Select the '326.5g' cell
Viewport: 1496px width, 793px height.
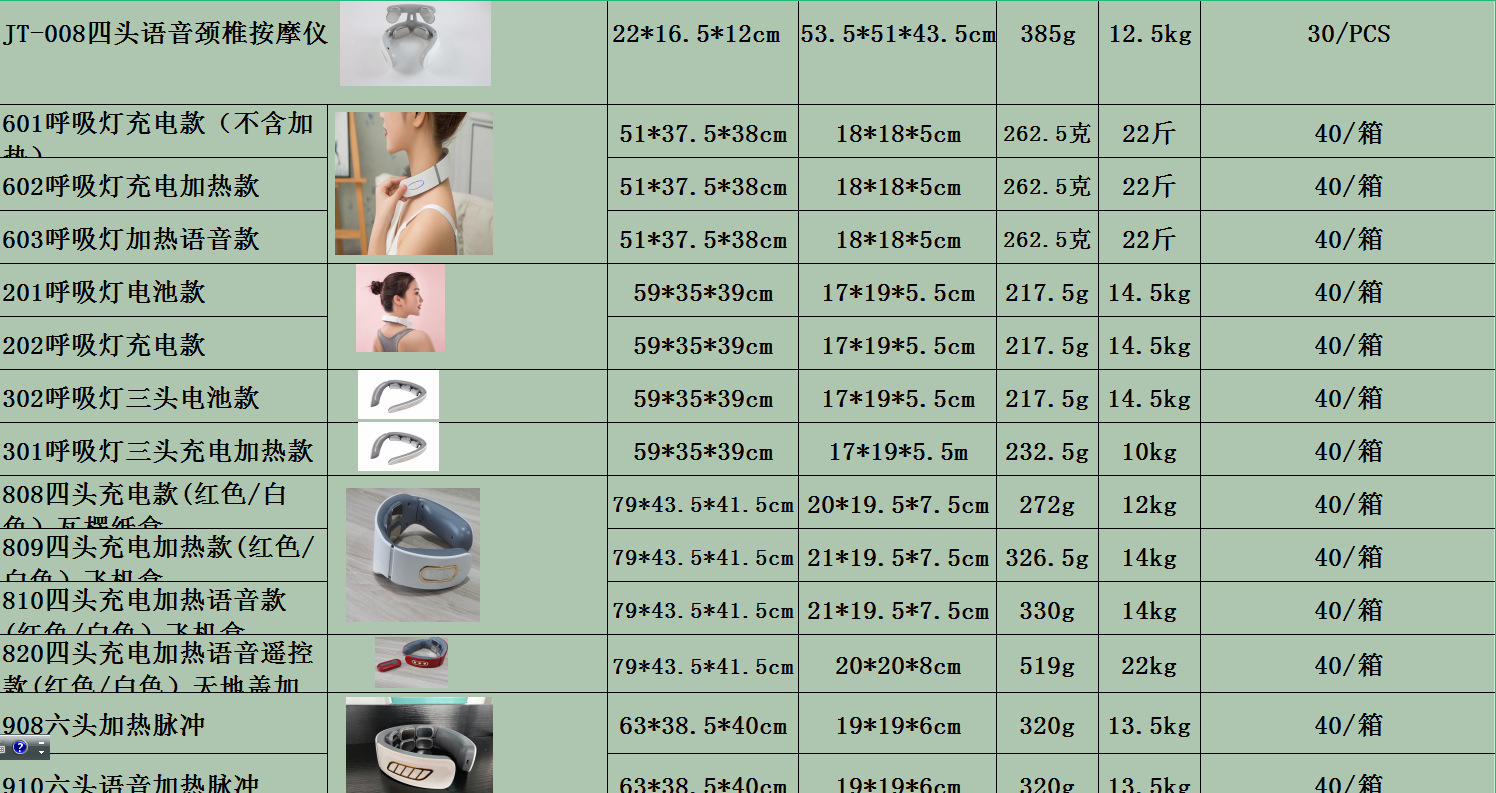click(x=1048, y=555)
